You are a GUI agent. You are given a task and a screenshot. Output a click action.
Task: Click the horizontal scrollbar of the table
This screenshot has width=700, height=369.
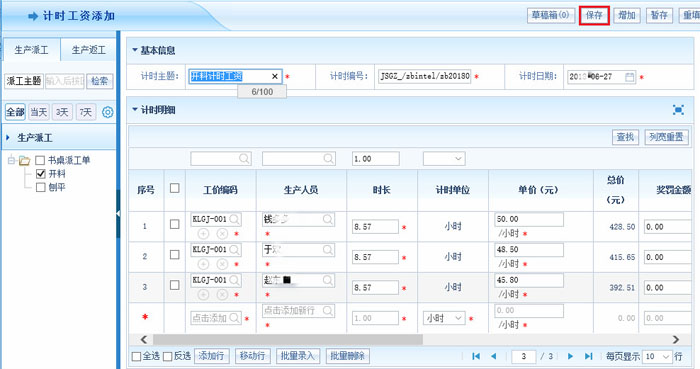(288, 340)
